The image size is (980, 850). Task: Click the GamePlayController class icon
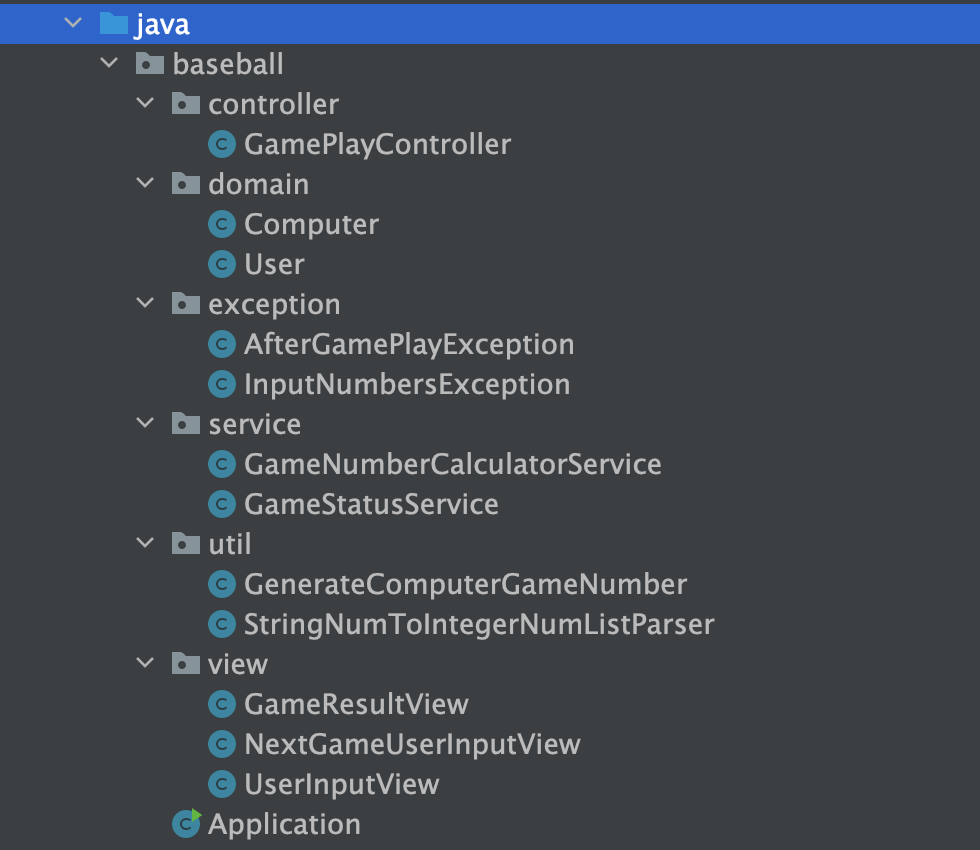pos(222,144)
